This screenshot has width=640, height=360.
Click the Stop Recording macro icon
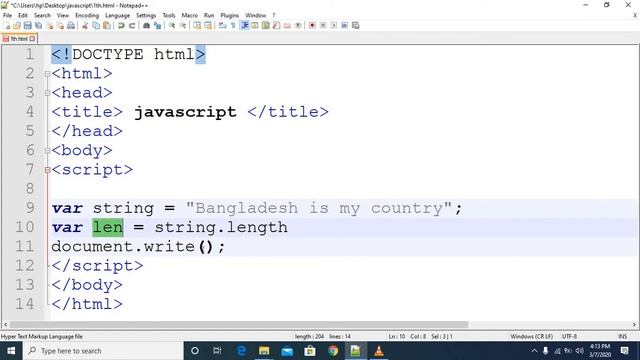(x=323, y=26)
